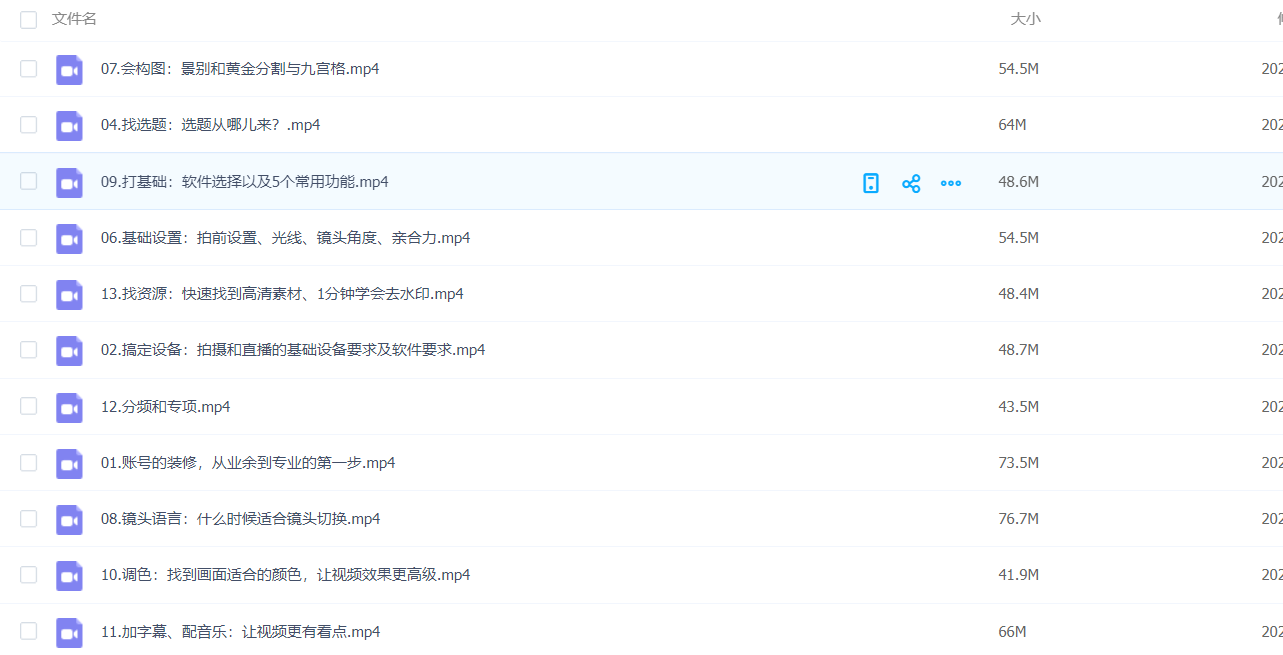Click video icon of 12.分频和专项 file

(x=69, y=408)
